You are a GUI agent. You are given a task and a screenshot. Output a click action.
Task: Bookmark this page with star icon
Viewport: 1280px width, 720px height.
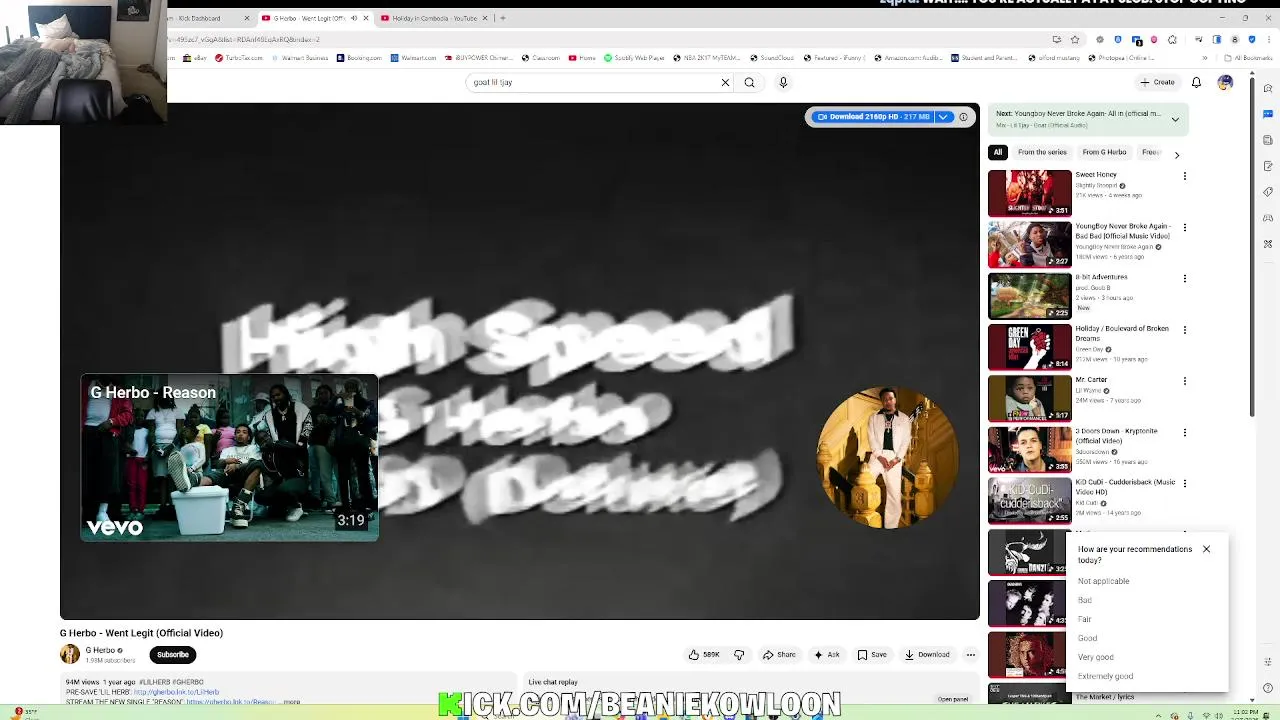pos(1075,40)
